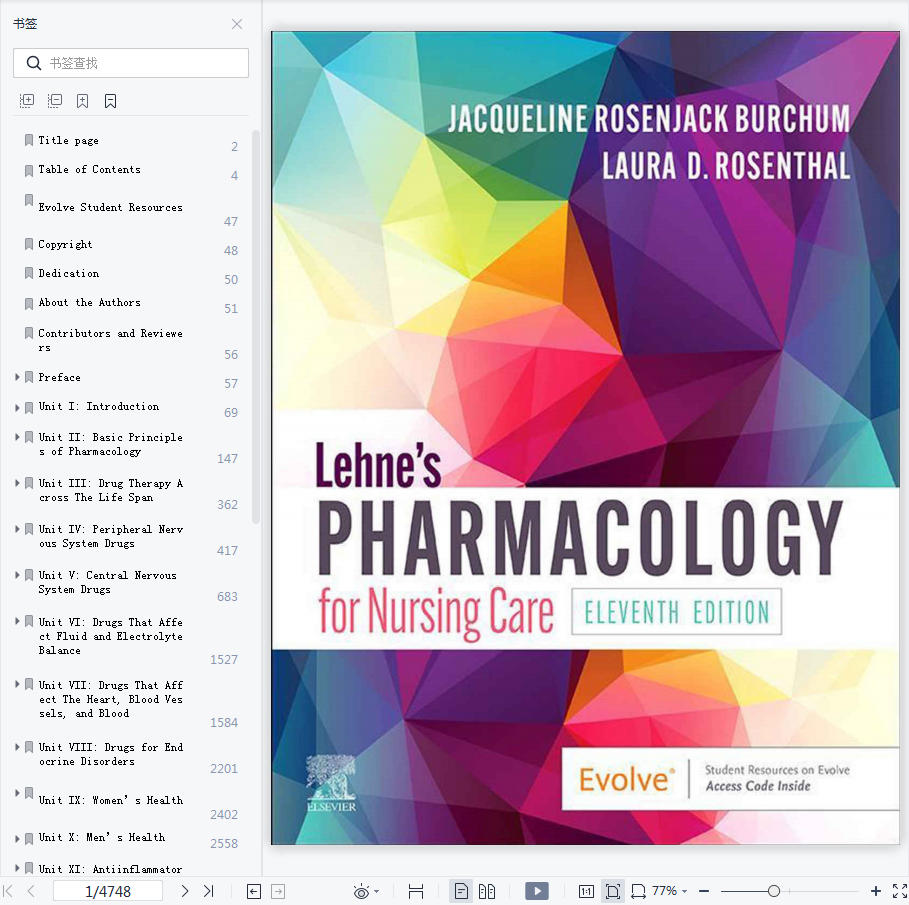Select Unit X: Men's Health bookmark title
The height and width of the screenshot is (905, 909).
point(101,837)
